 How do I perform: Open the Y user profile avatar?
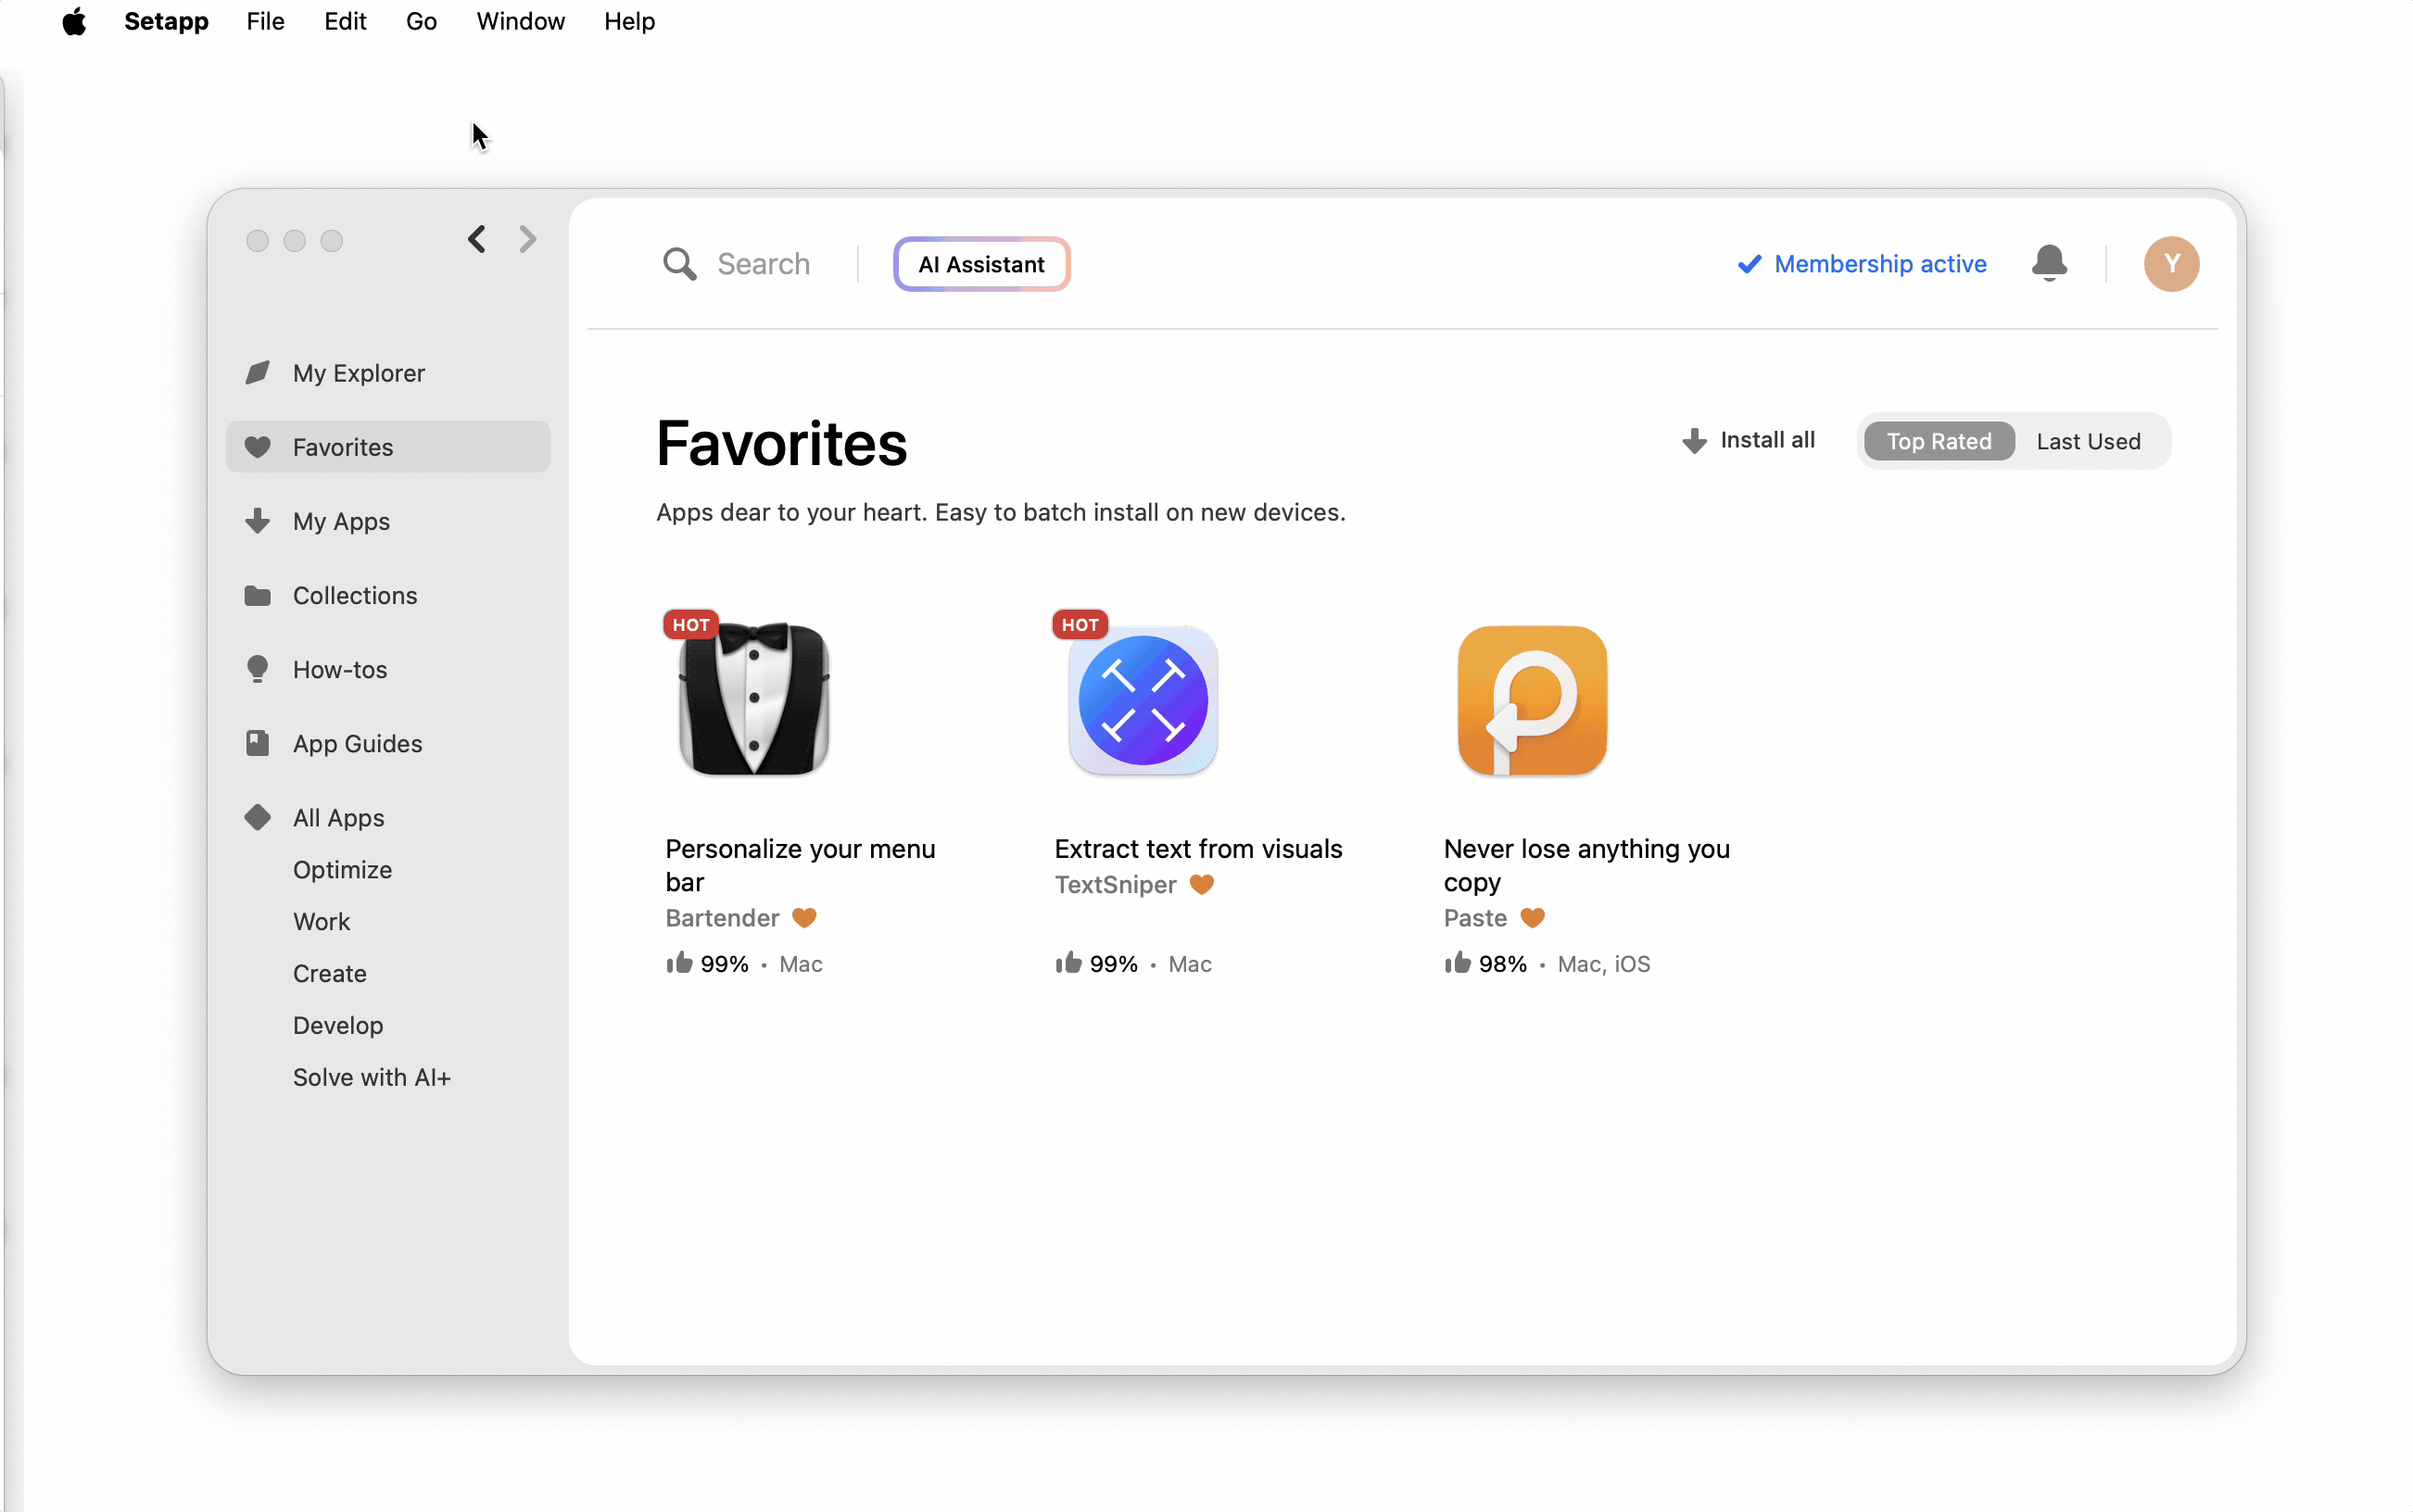coord(2171,264)
